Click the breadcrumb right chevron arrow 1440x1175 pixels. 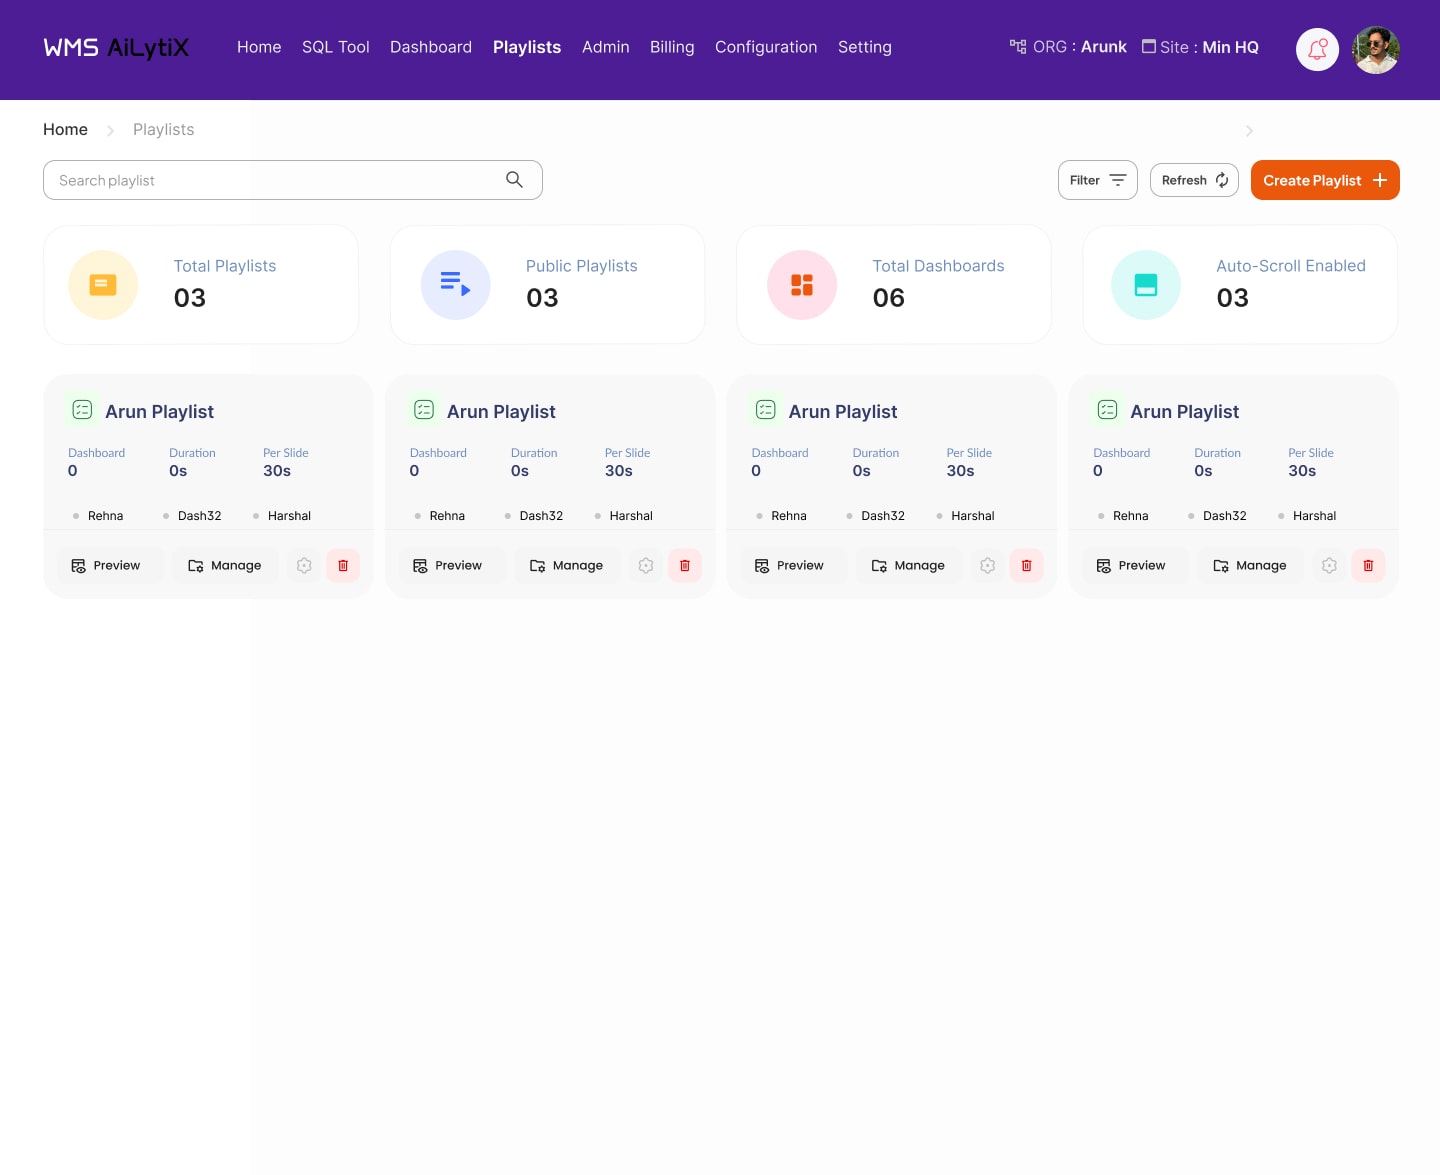point(1249,131)
